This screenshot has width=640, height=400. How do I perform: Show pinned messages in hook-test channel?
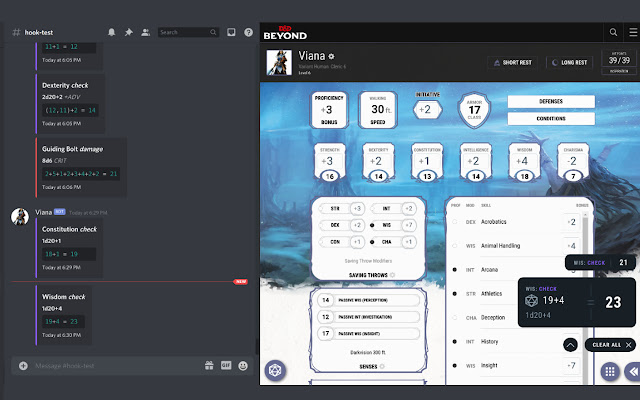(x=129, y=32)
